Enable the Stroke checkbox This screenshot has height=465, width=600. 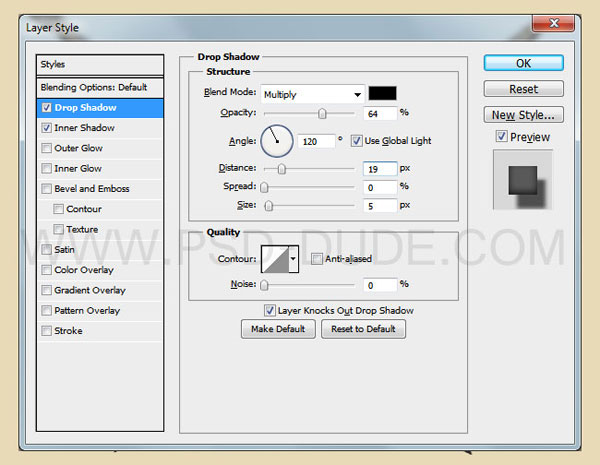46,331
